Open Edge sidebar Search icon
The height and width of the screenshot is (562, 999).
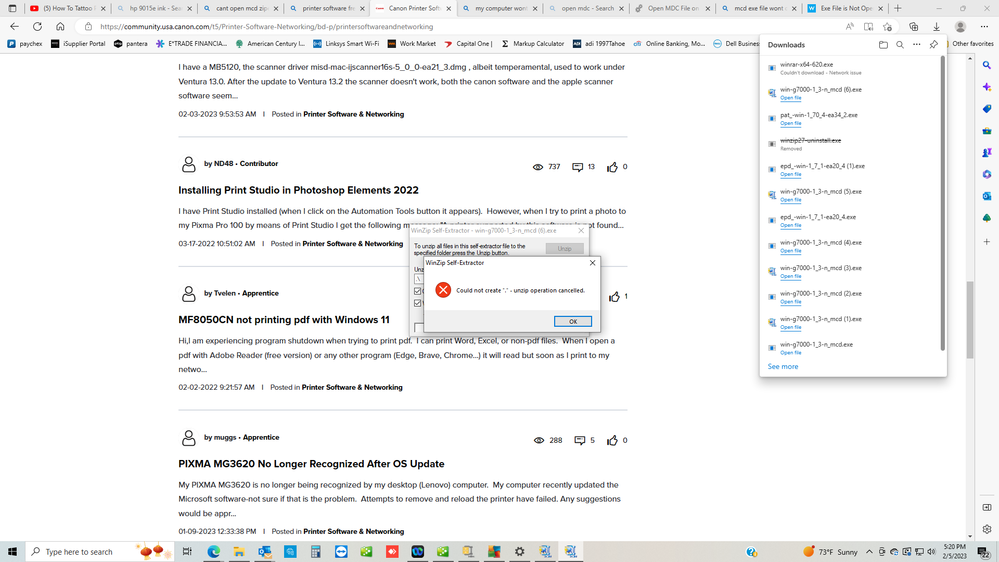pyautogui.click(x=987, y=65)
